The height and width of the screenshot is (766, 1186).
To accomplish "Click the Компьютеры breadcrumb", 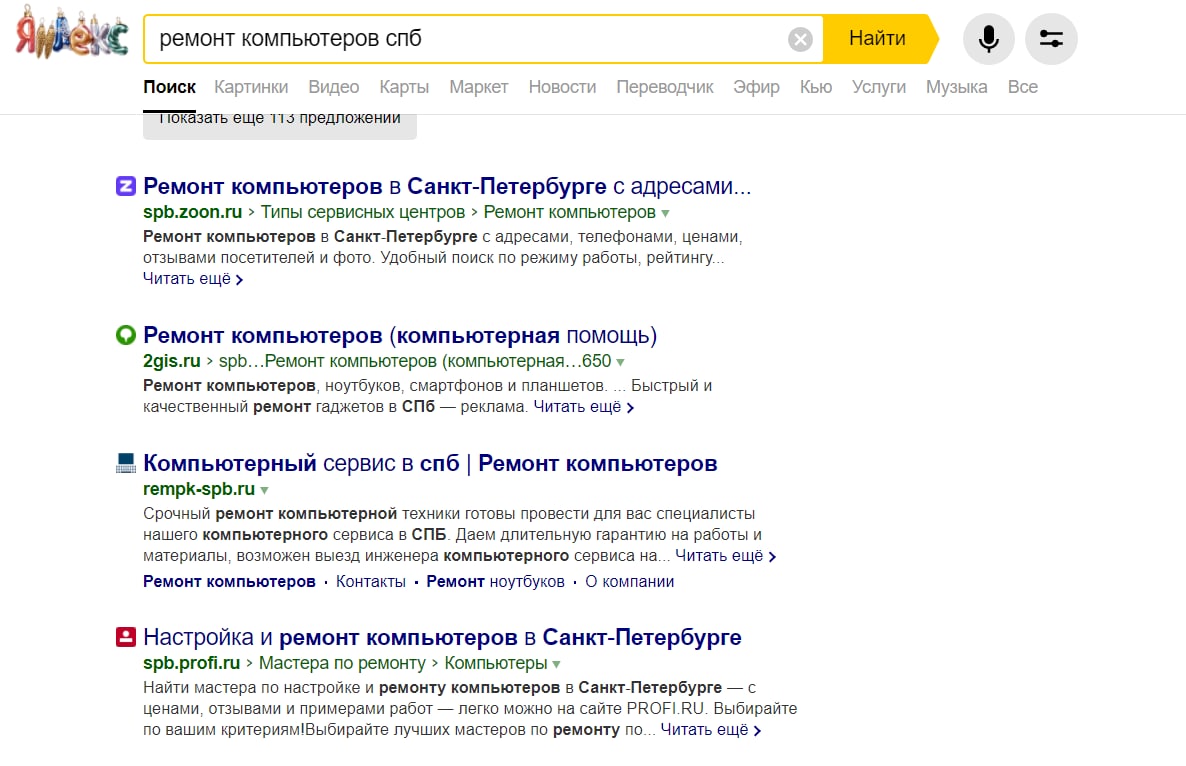I will pyautogui.click(x=495, y=662).
